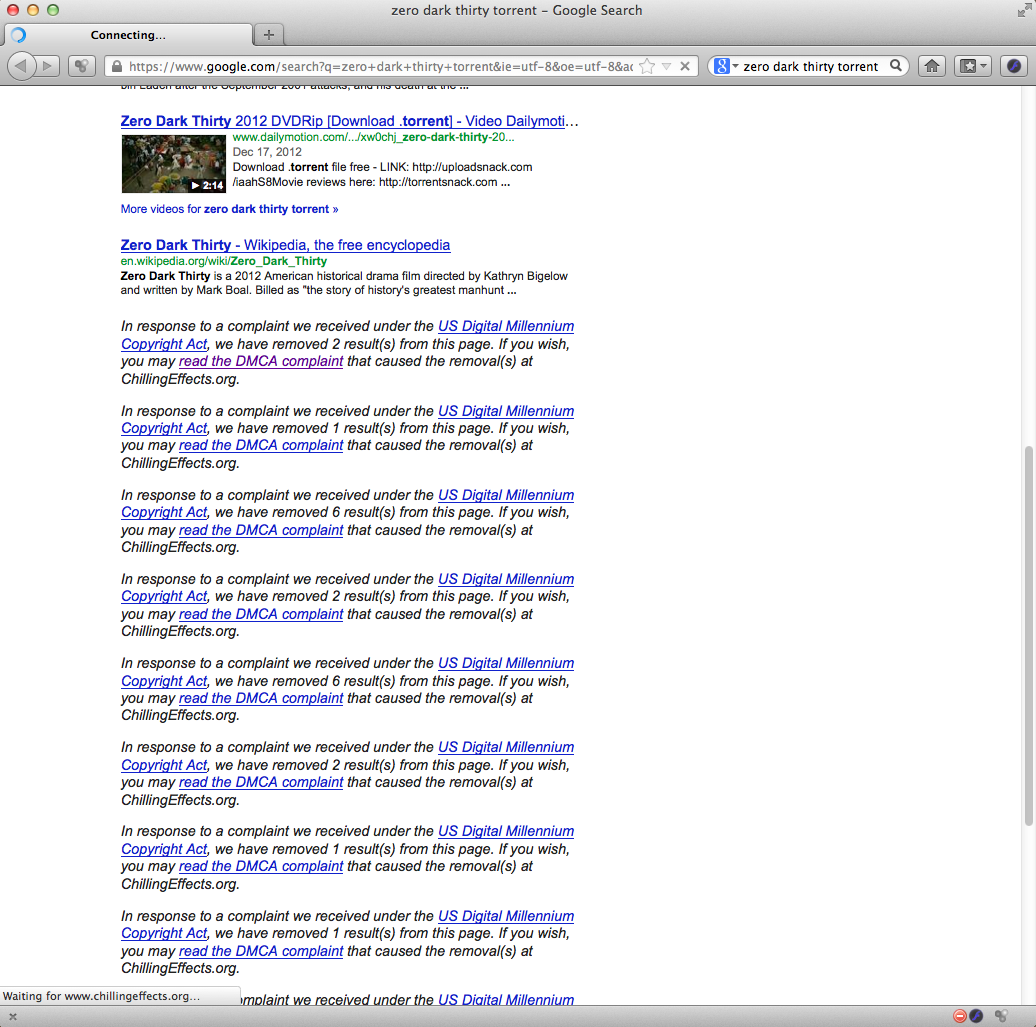The height and width of the screenshot is (1027, 1036).
Task: Open Zero Dark Thirty Wikipedia result
Action: [285, 245]
